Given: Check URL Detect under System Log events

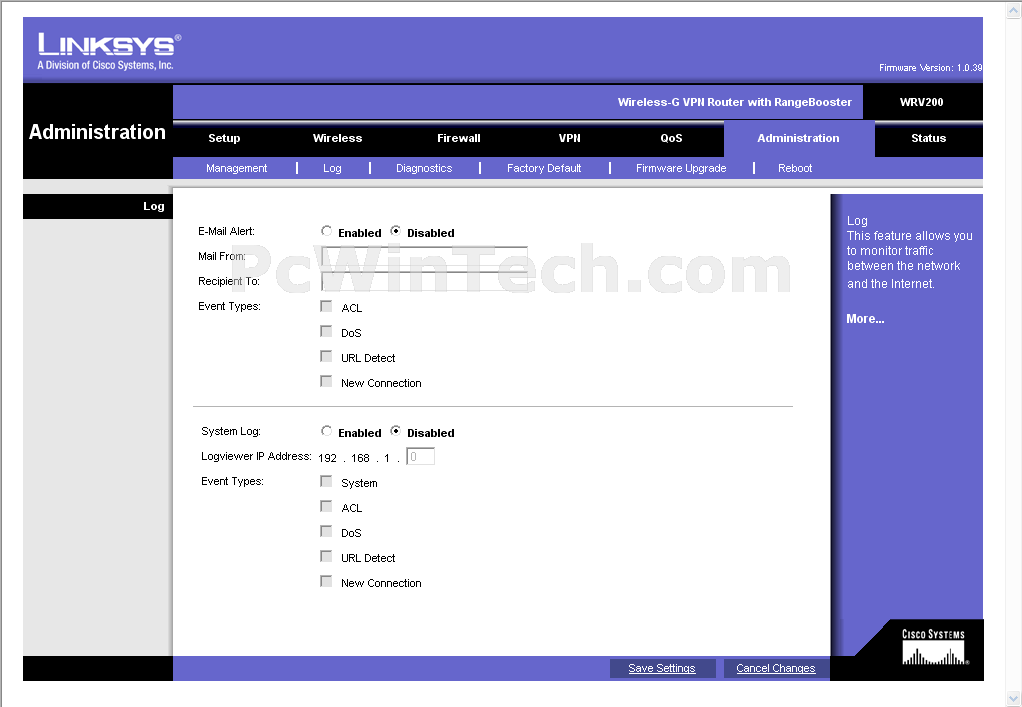Looking at the screenshot, I should pyautogui.click(x=326, y=556).
